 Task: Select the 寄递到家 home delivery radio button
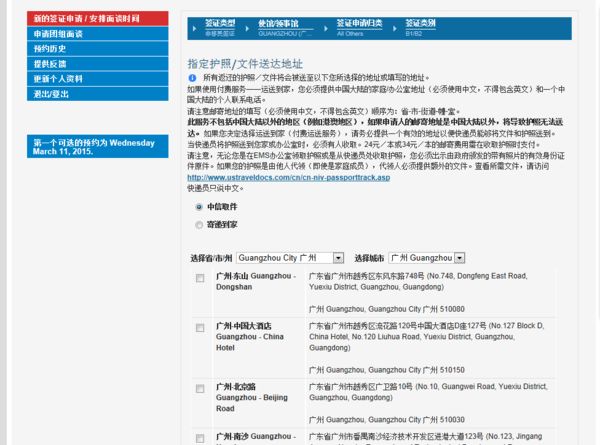pos(199,225)
